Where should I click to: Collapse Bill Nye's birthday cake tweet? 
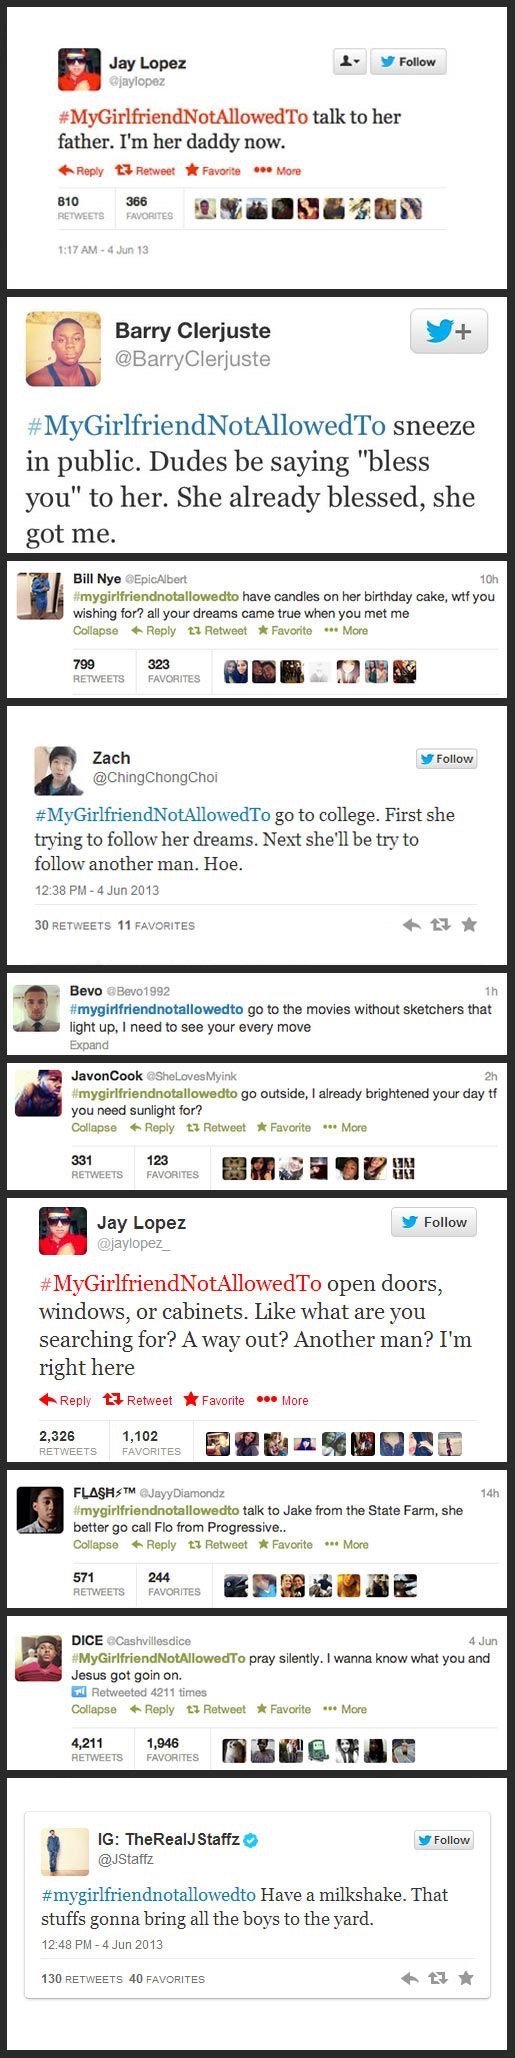click(x=95, y=631)
